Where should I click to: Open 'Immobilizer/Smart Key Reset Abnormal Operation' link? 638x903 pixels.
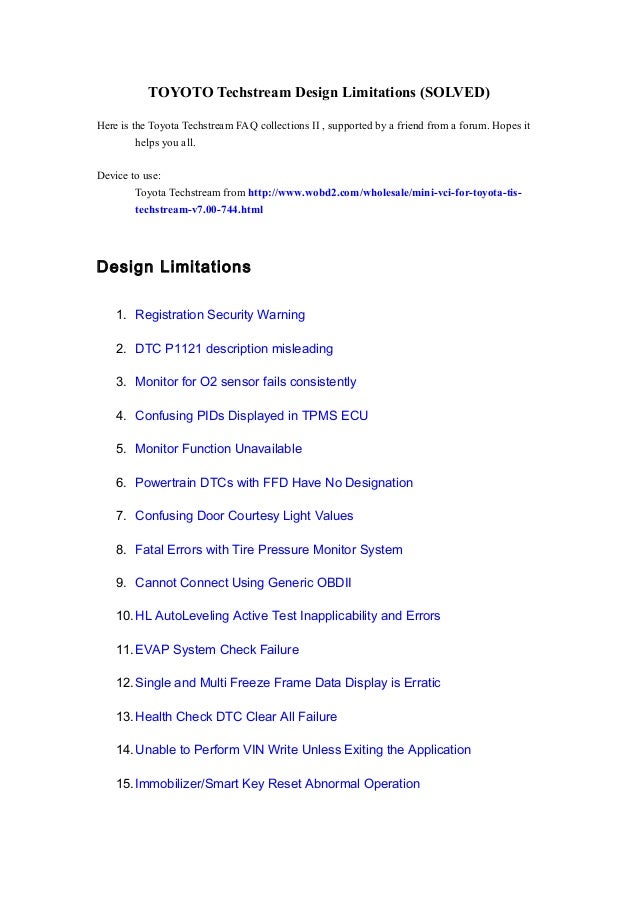(277, 783)
